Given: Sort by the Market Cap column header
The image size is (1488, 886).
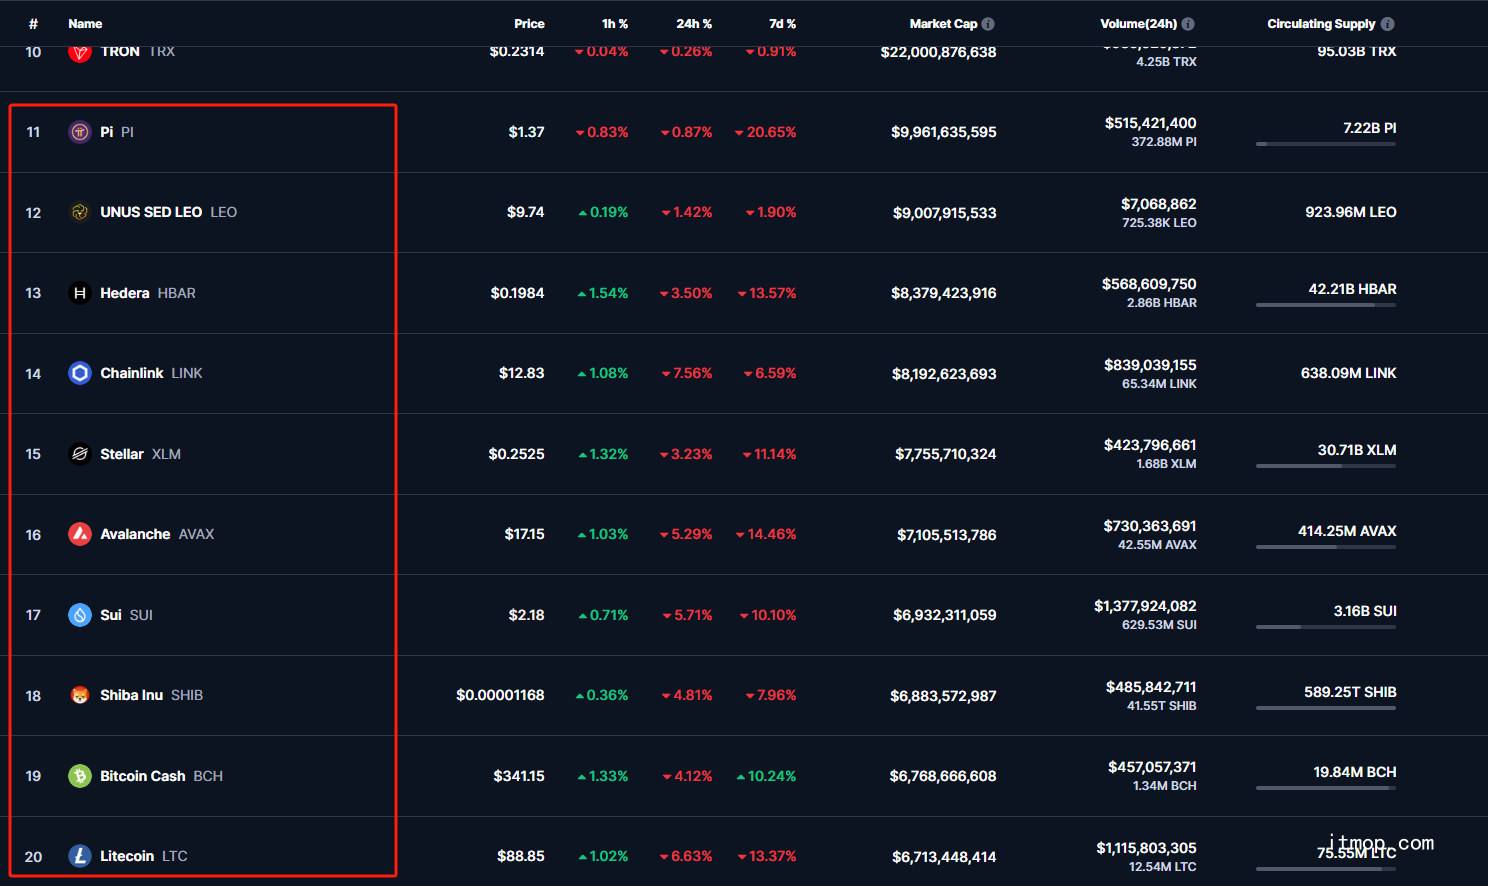Looking at the screenshot, I should coord(943,24).
